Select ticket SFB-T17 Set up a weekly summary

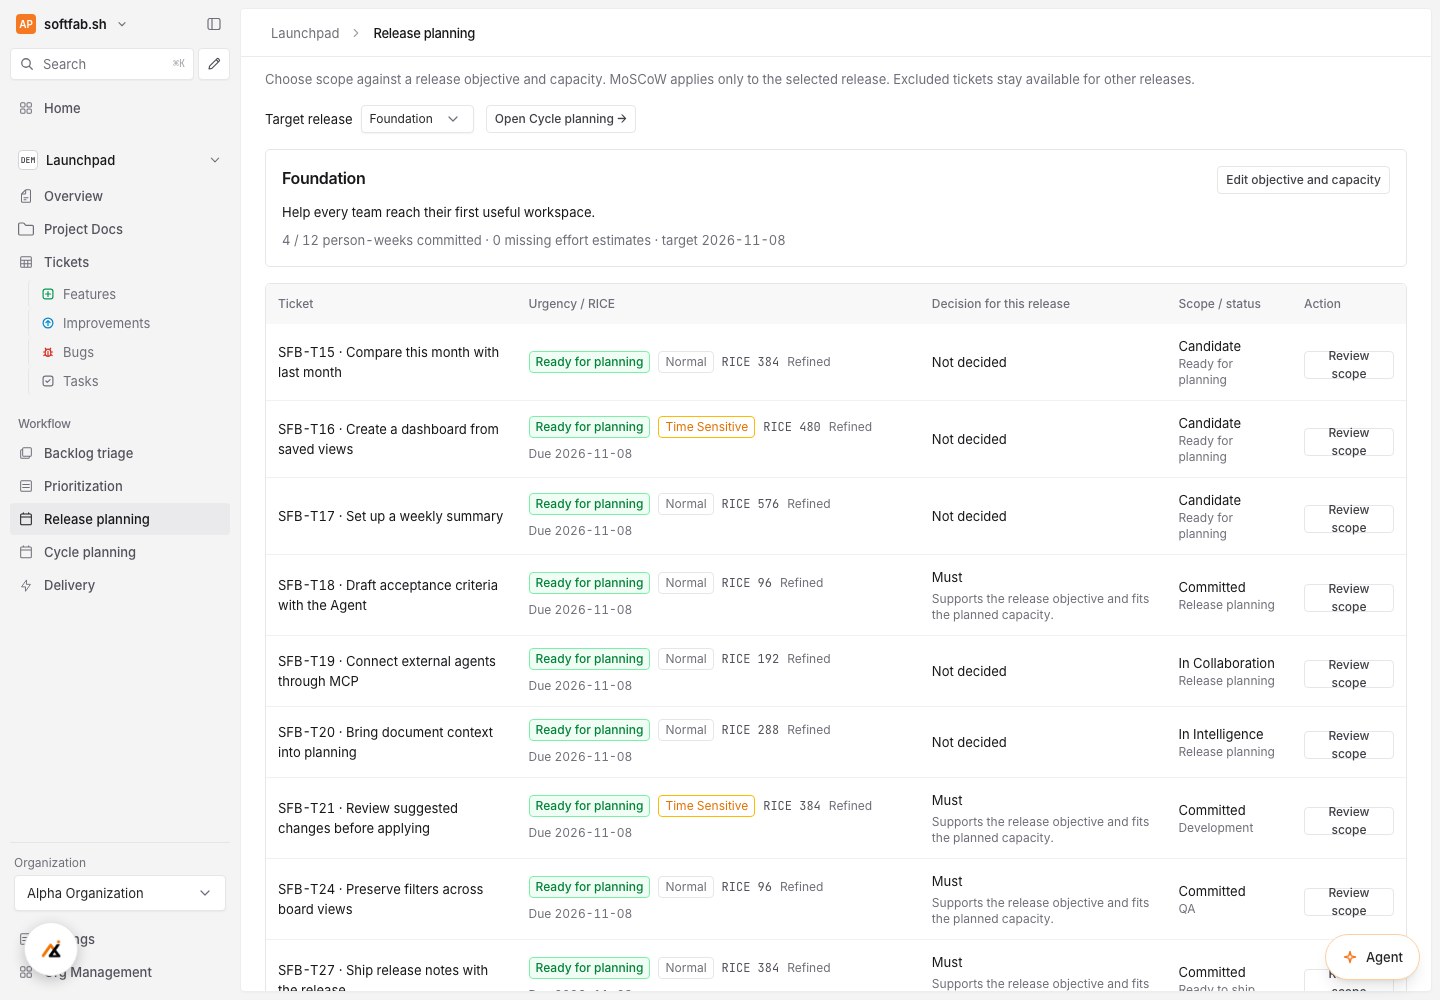[x=390, y=516]
